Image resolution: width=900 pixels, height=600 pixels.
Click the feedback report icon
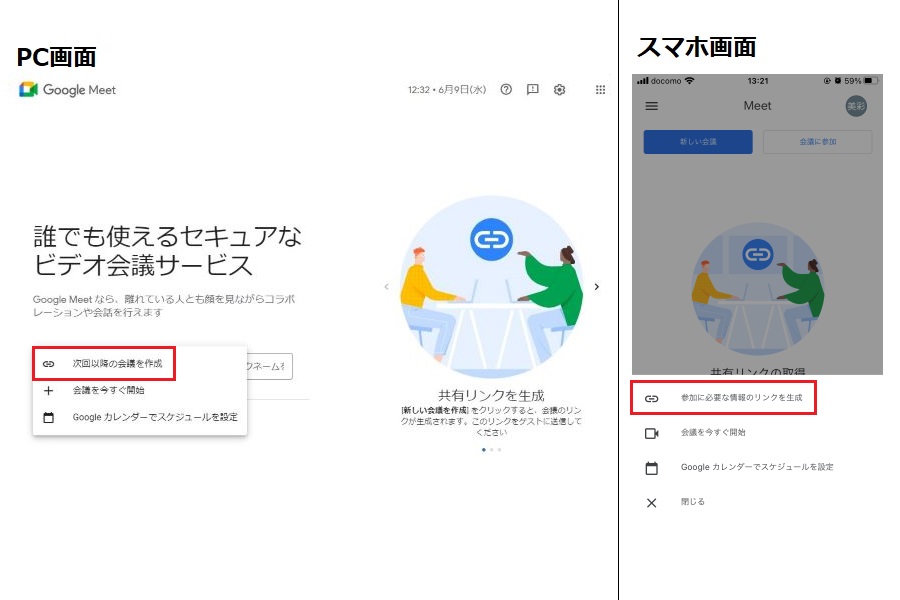533,89
